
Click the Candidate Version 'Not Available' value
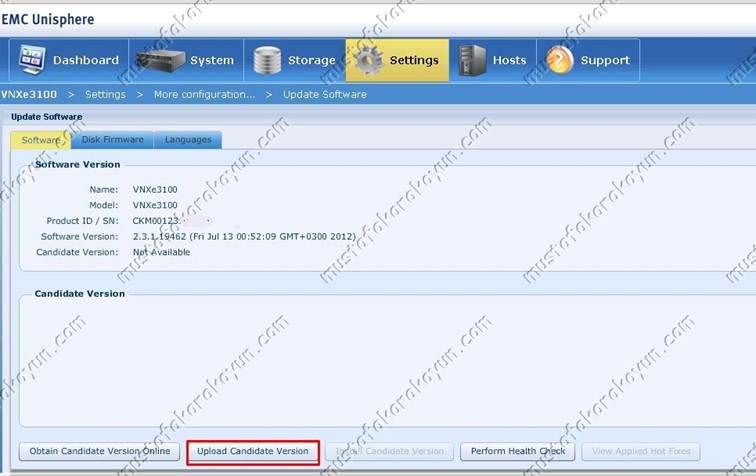click(162, 252)
